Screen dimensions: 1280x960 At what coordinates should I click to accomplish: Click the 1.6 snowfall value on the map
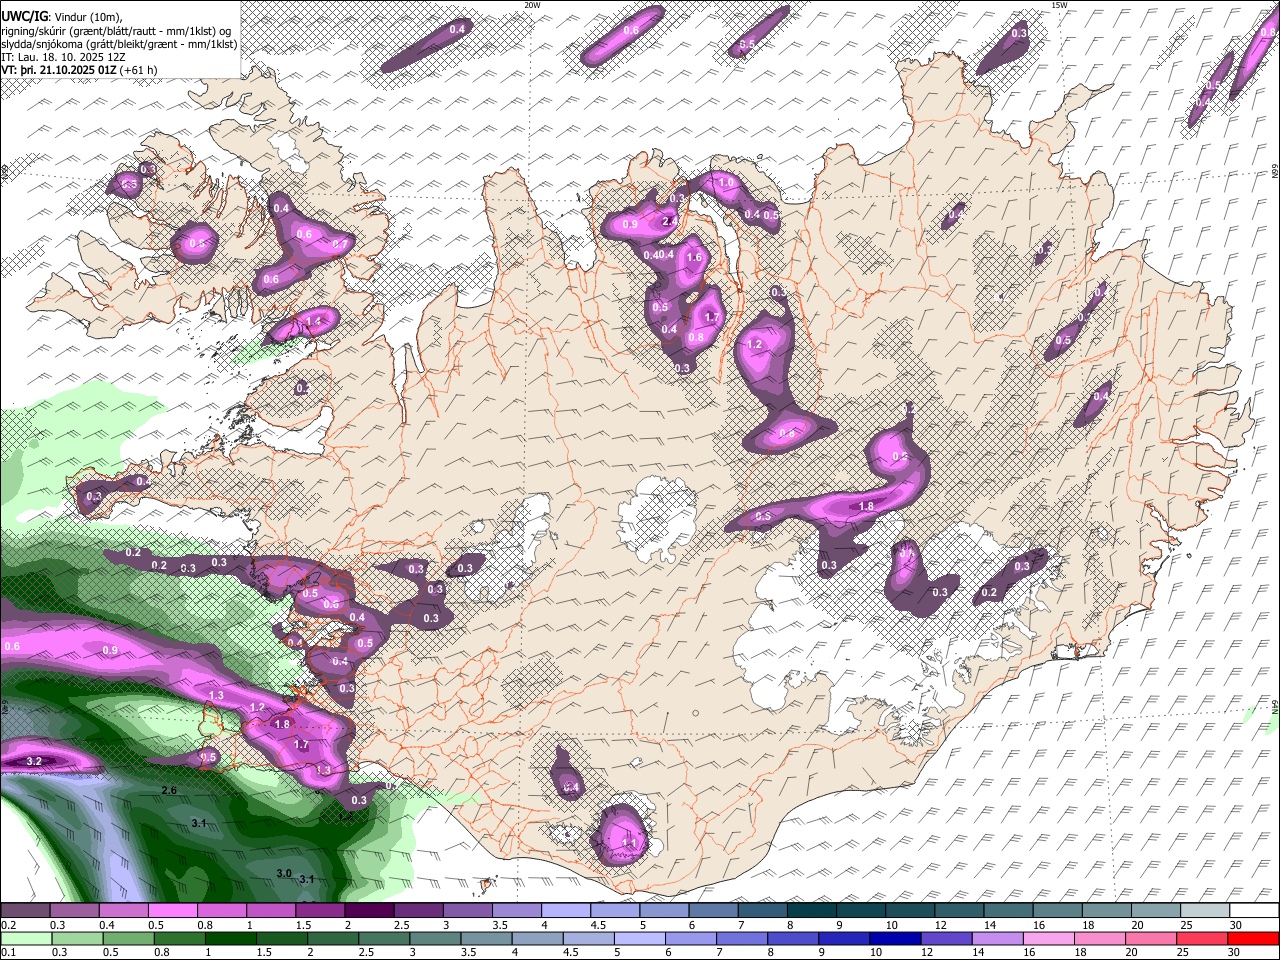tap(694, 257)
